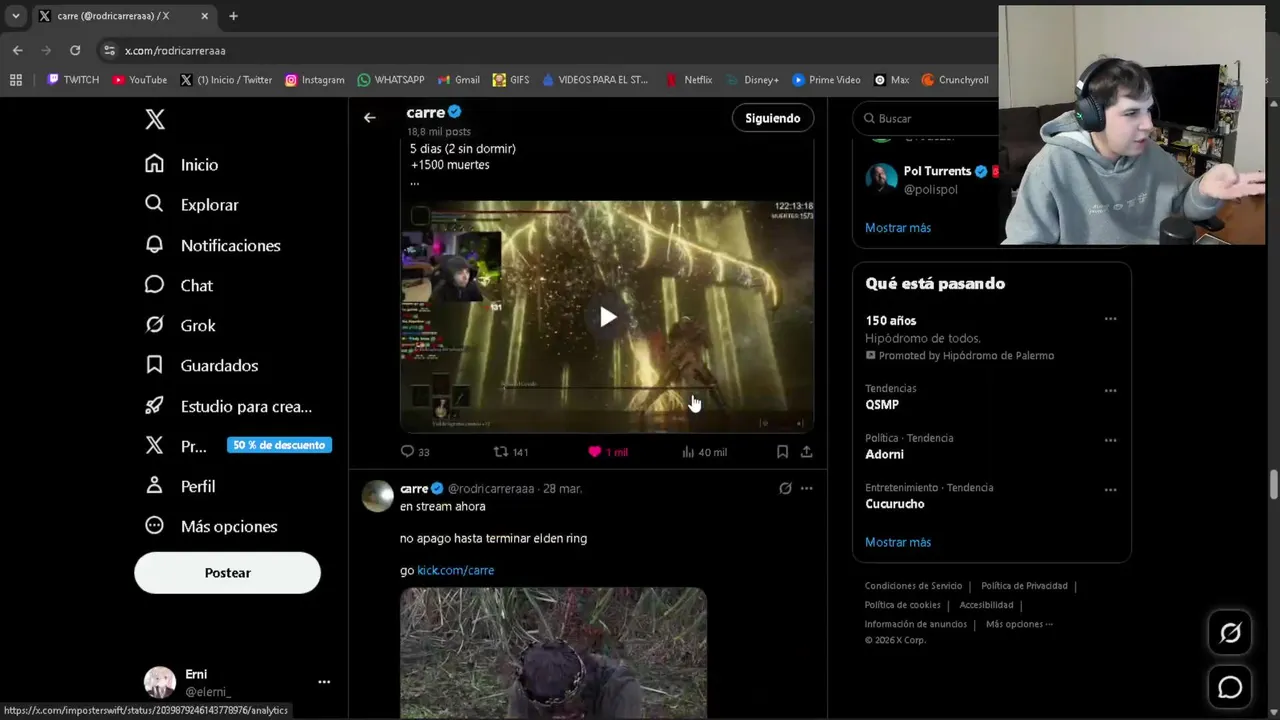Open Chat in the sidebar

click(x=179, y=285)
